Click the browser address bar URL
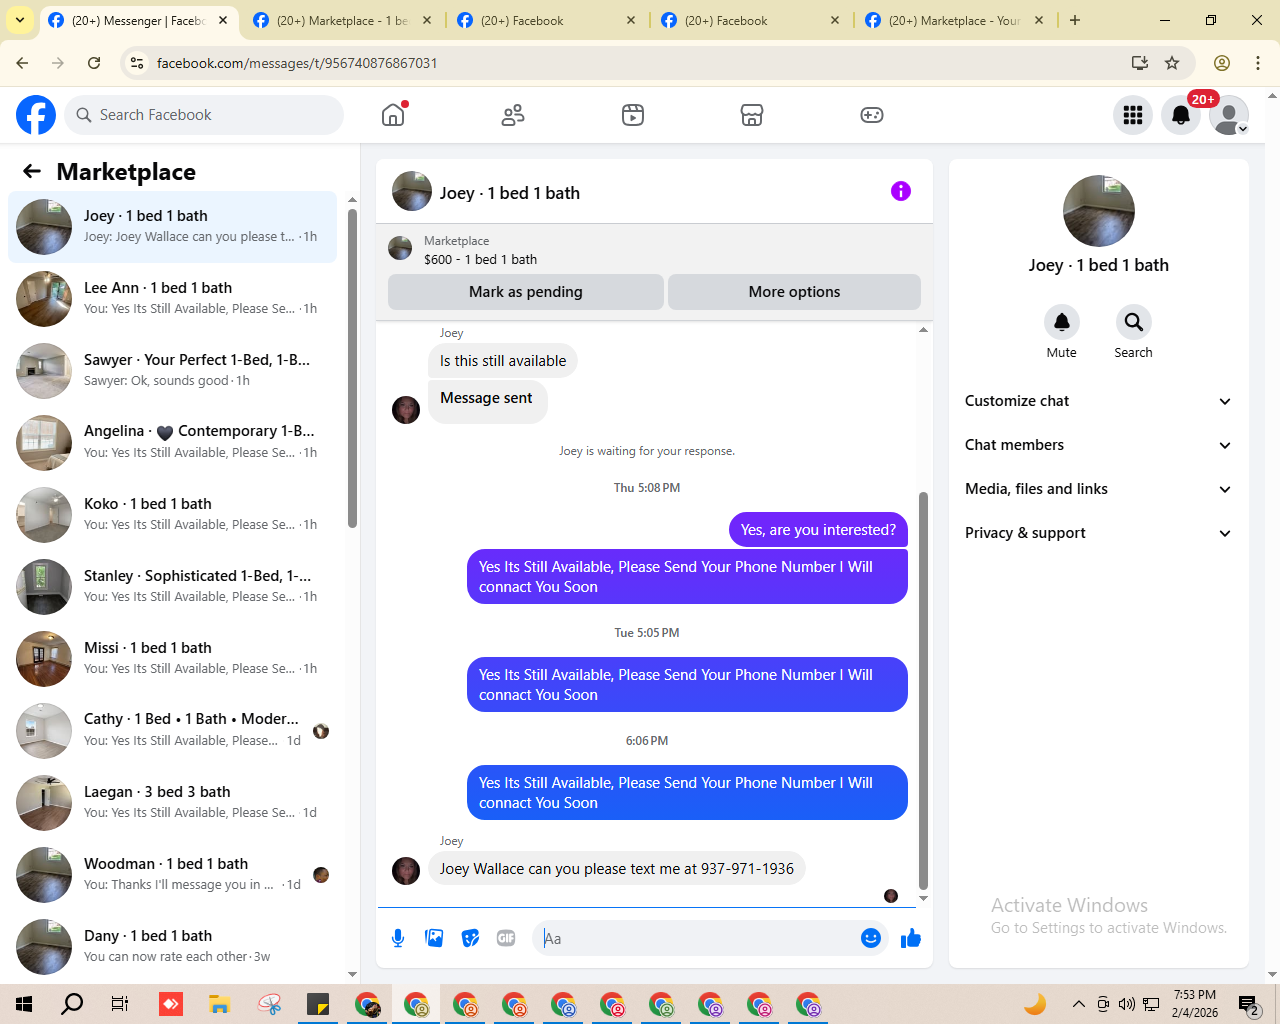 (x=297, y=63)
